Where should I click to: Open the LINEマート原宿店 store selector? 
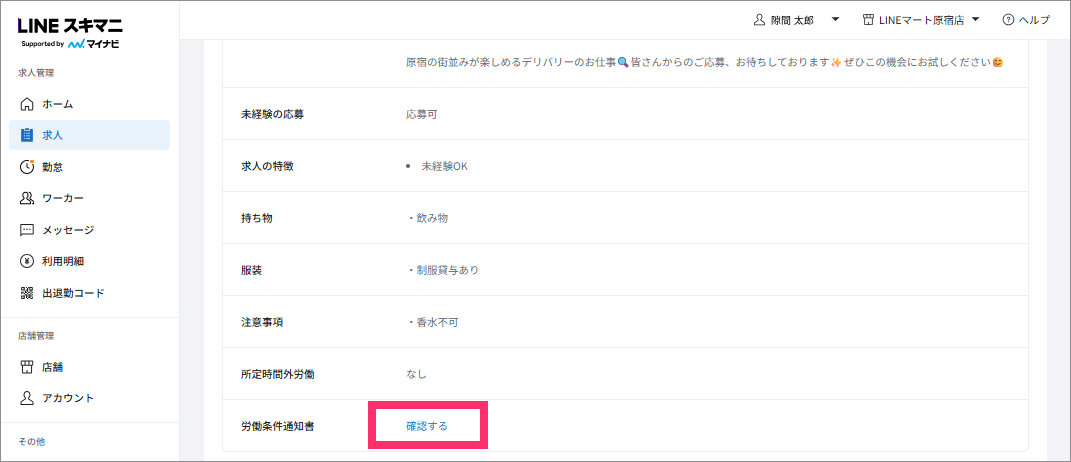919,20
